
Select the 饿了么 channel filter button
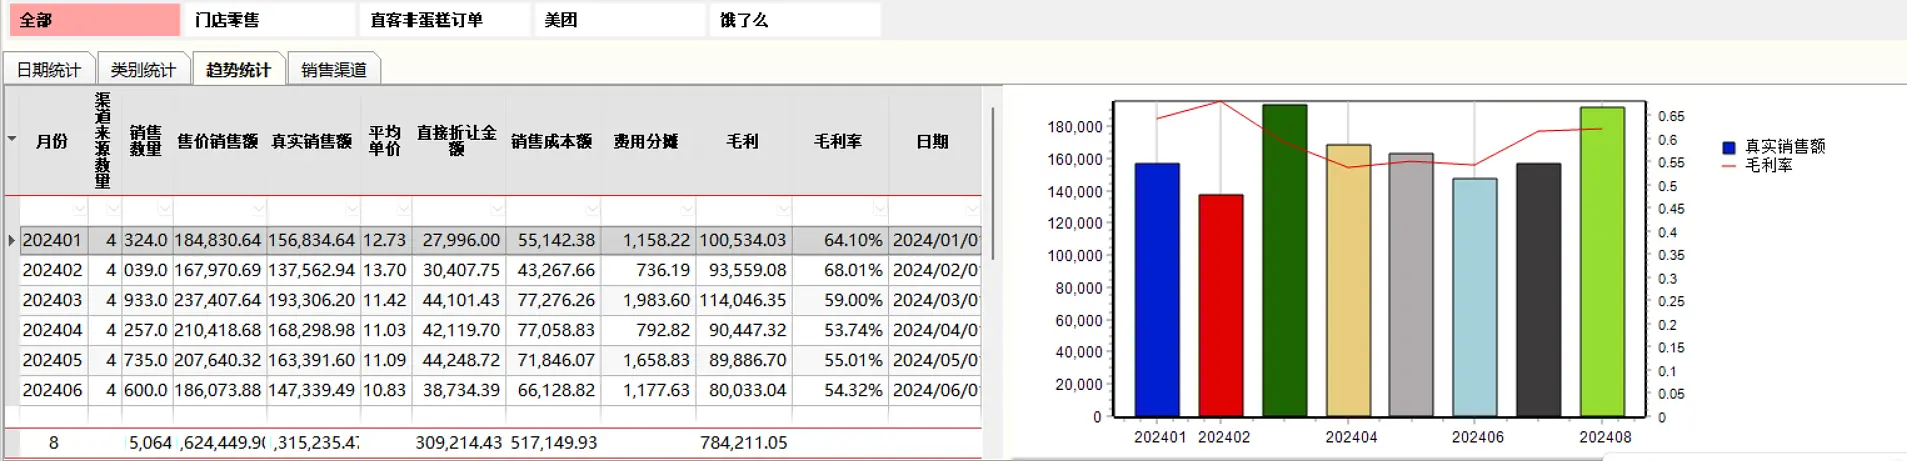pyautogui.click(x=795, y=20)
